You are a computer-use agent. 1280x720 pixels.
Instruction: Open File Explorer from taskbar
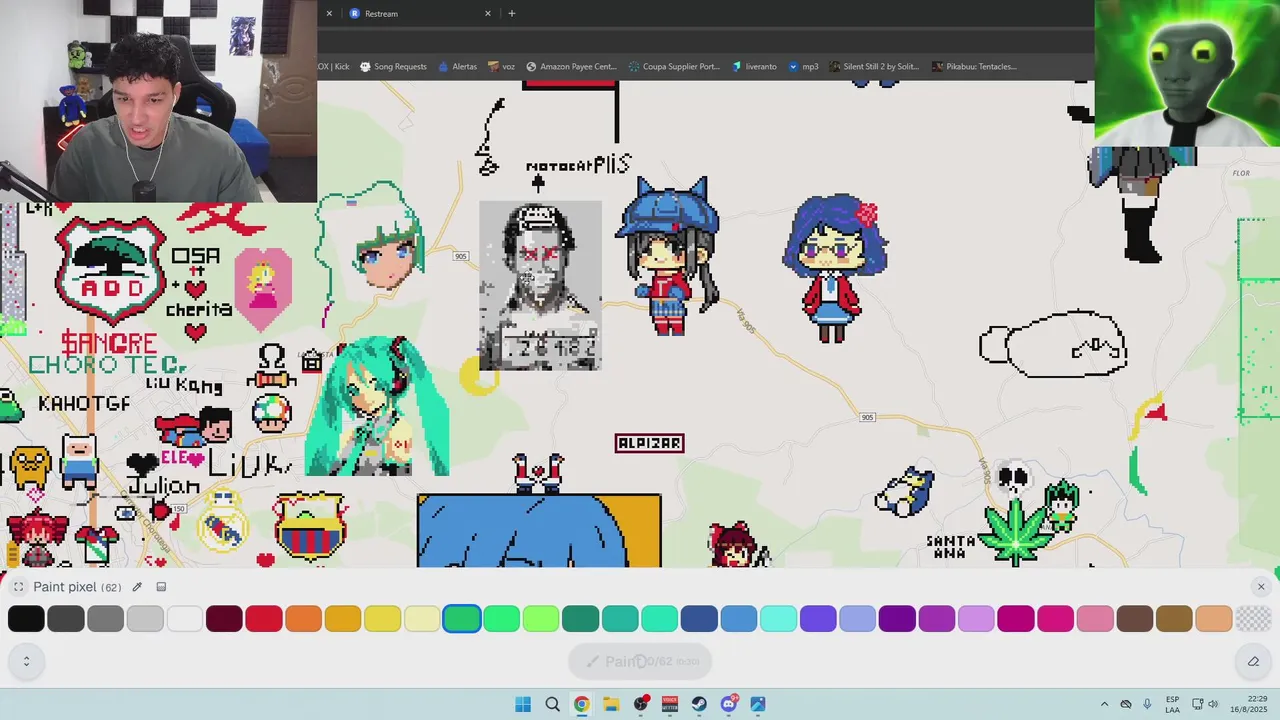click(x=611, y=704)
